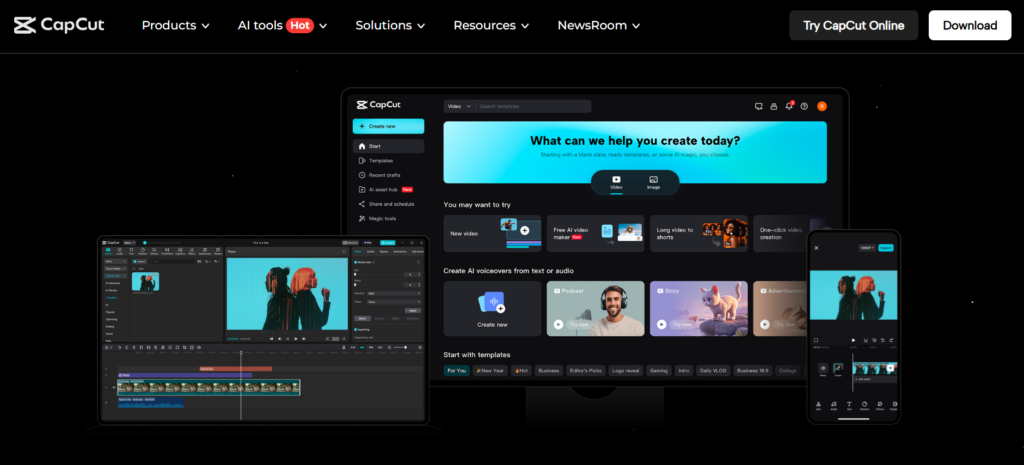1024x465 pixels.
Task: Open the New video card
Action: (492, 234)
